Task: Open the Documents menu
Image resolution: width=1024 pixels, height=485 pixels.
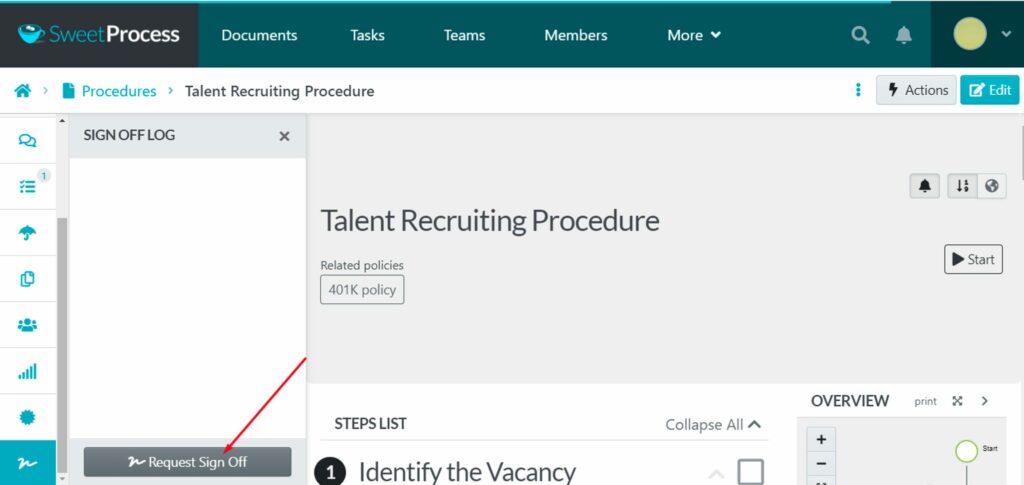Action: pyautogui.click(x=259, y=35)
